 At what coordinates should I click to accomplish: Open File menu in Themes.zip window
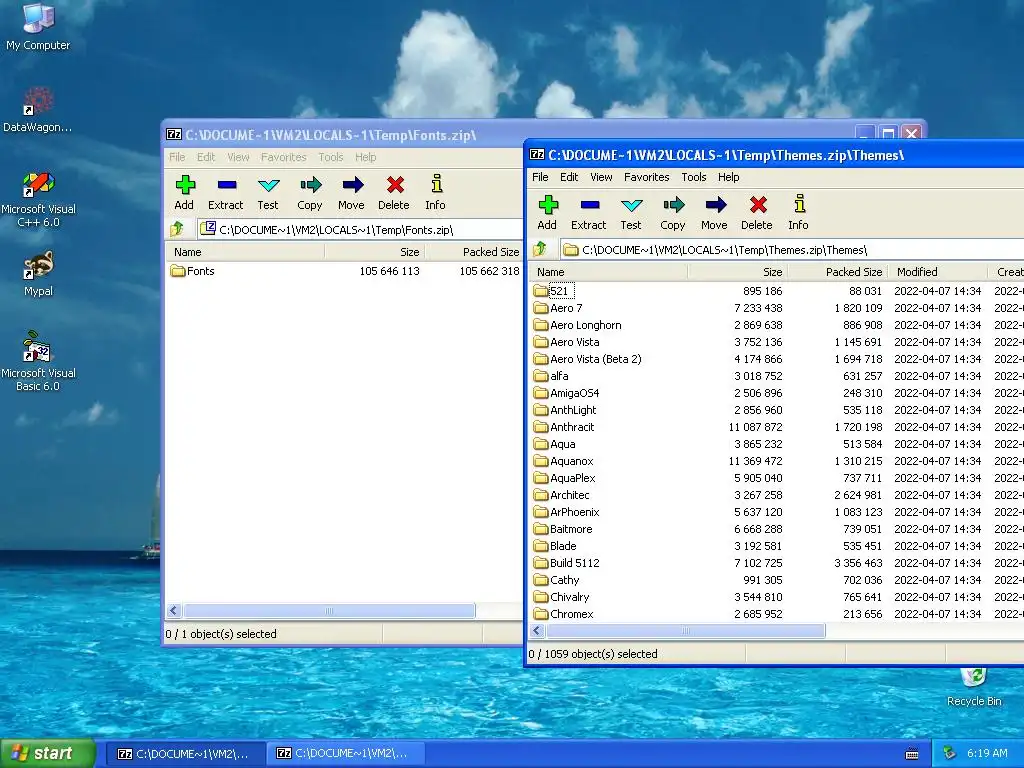click(540, 177)
